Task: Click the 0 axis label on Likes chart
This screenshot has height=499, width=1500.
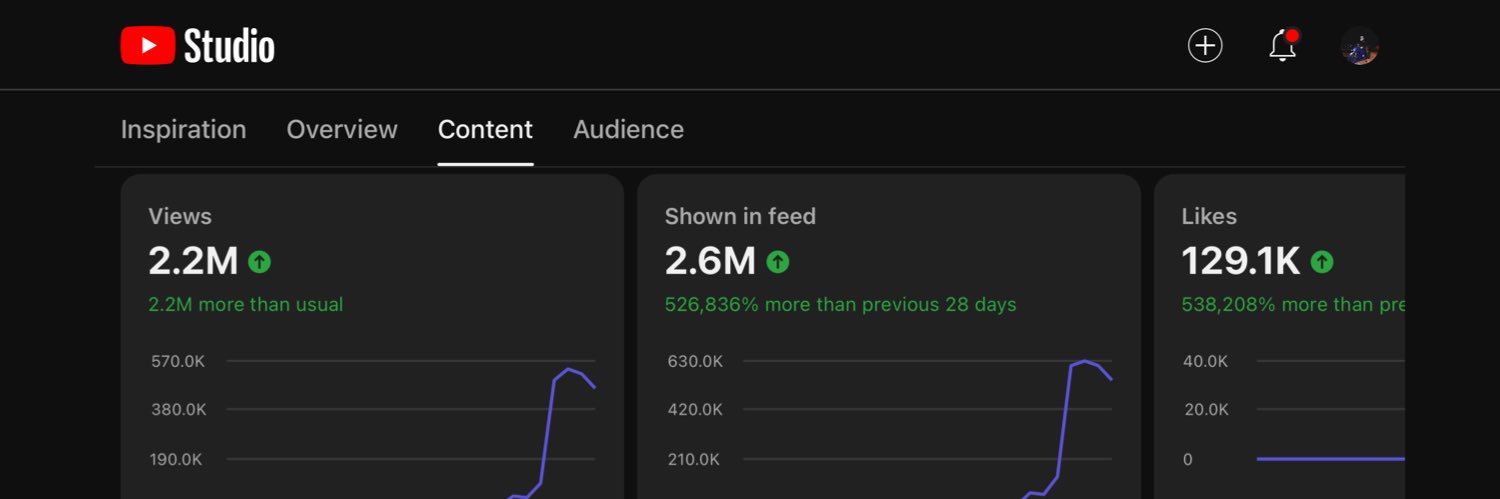Action: tap(1188, 460)
